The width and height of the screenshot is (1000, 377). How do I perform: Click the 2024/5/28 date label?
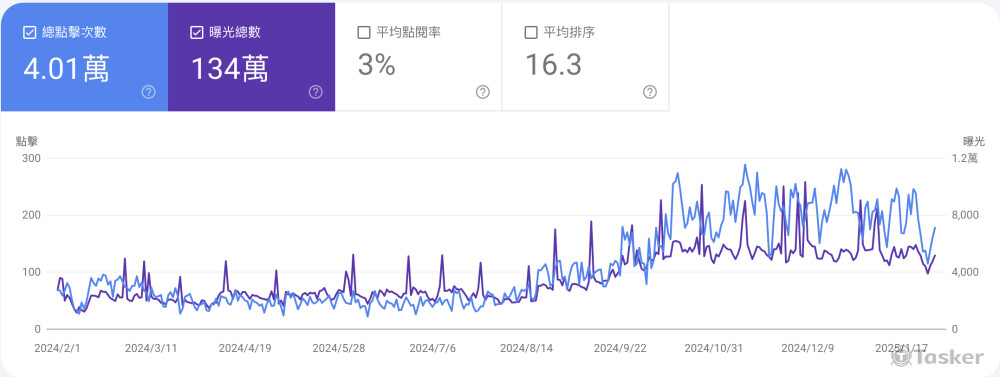(x=339, y=349)
